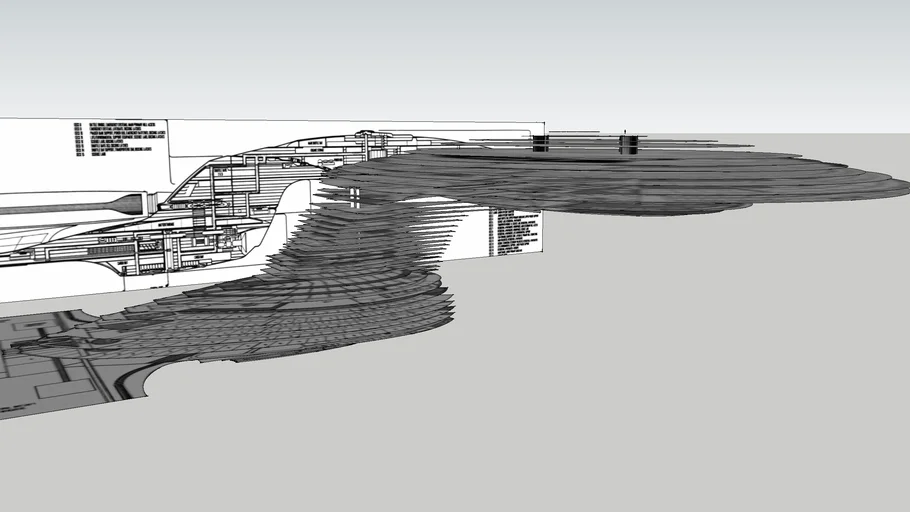The image size is (910, 512).
Task: Click the engineering section interior of the blueprint
Action: click(200, 230)
